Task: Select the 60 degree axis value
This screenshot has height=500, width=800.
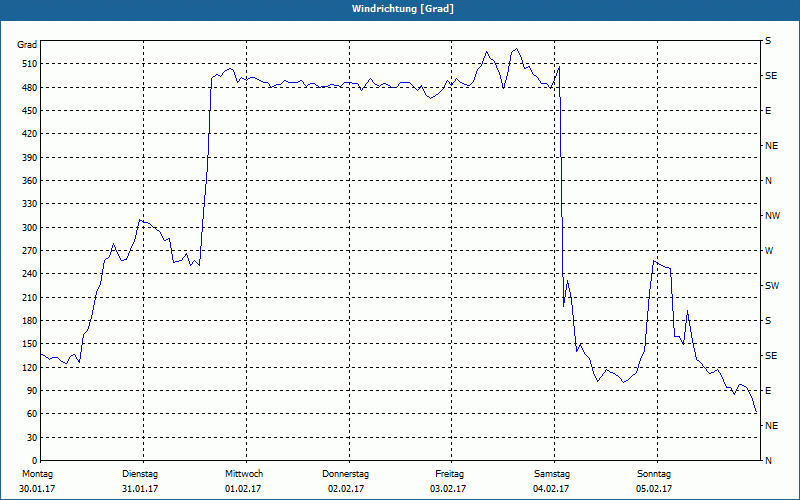Action: click(31, 414)
